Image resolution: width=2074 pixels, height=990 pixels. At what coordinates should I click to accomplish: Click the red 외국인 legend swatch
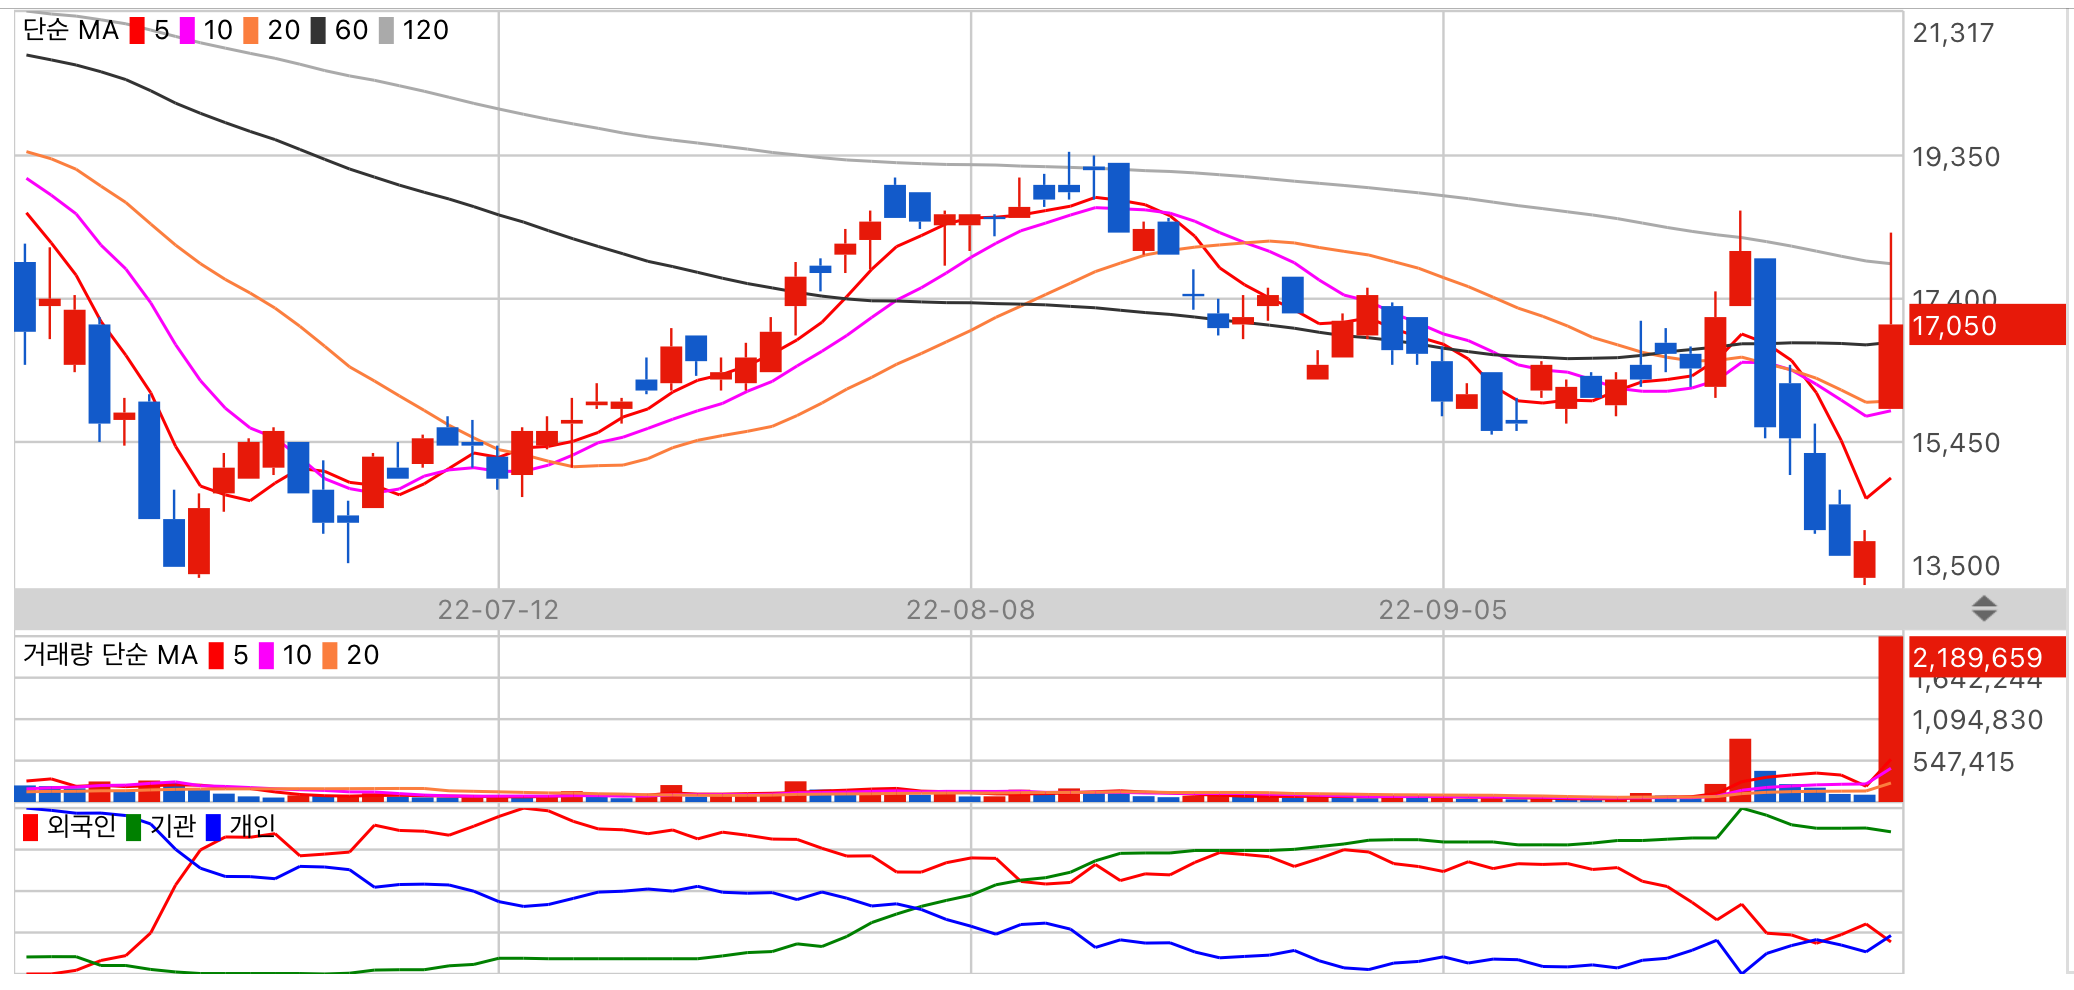[x=31, y=827]
